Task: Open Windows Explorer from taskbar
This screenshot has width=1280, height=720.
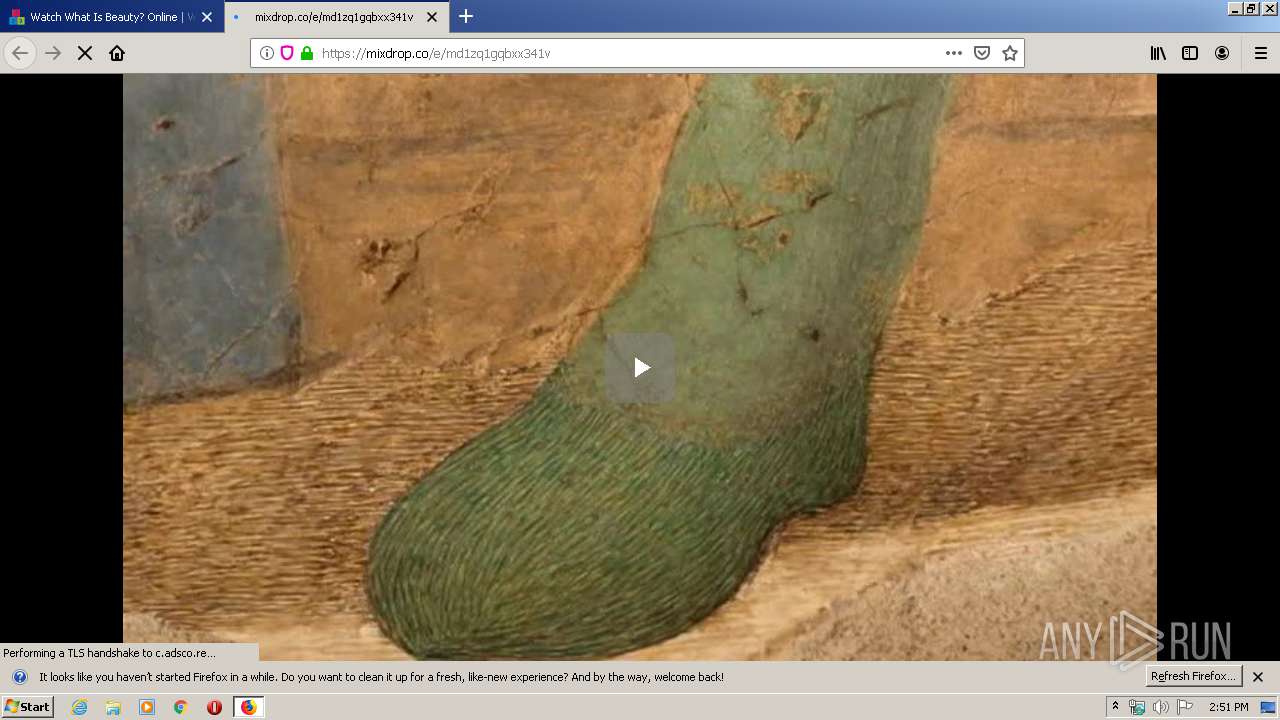Action: pyautogui.click(x=113, y=707)
